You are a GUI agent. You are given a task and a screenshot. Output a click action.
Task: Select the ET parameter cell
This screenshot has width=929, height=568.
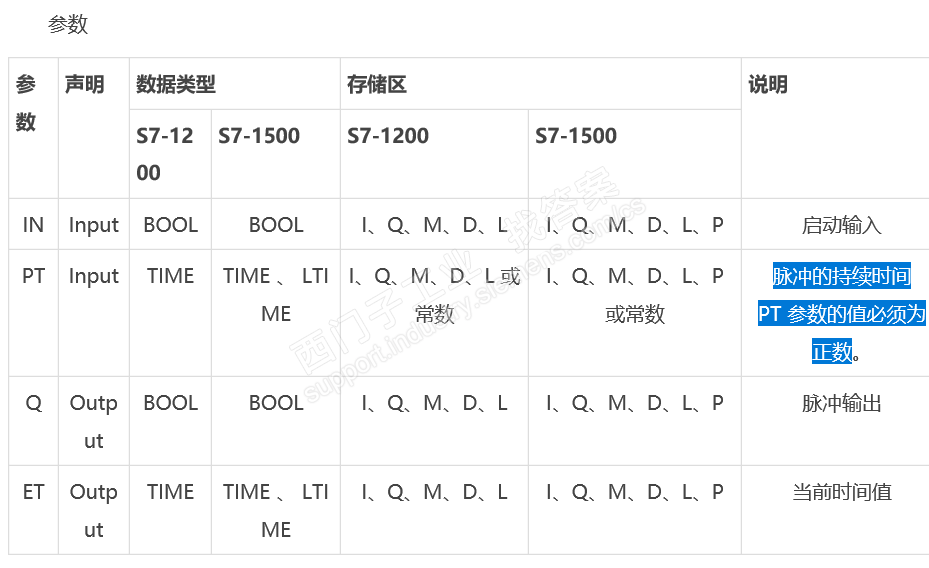pyautogui.click(x=33, y=492)
